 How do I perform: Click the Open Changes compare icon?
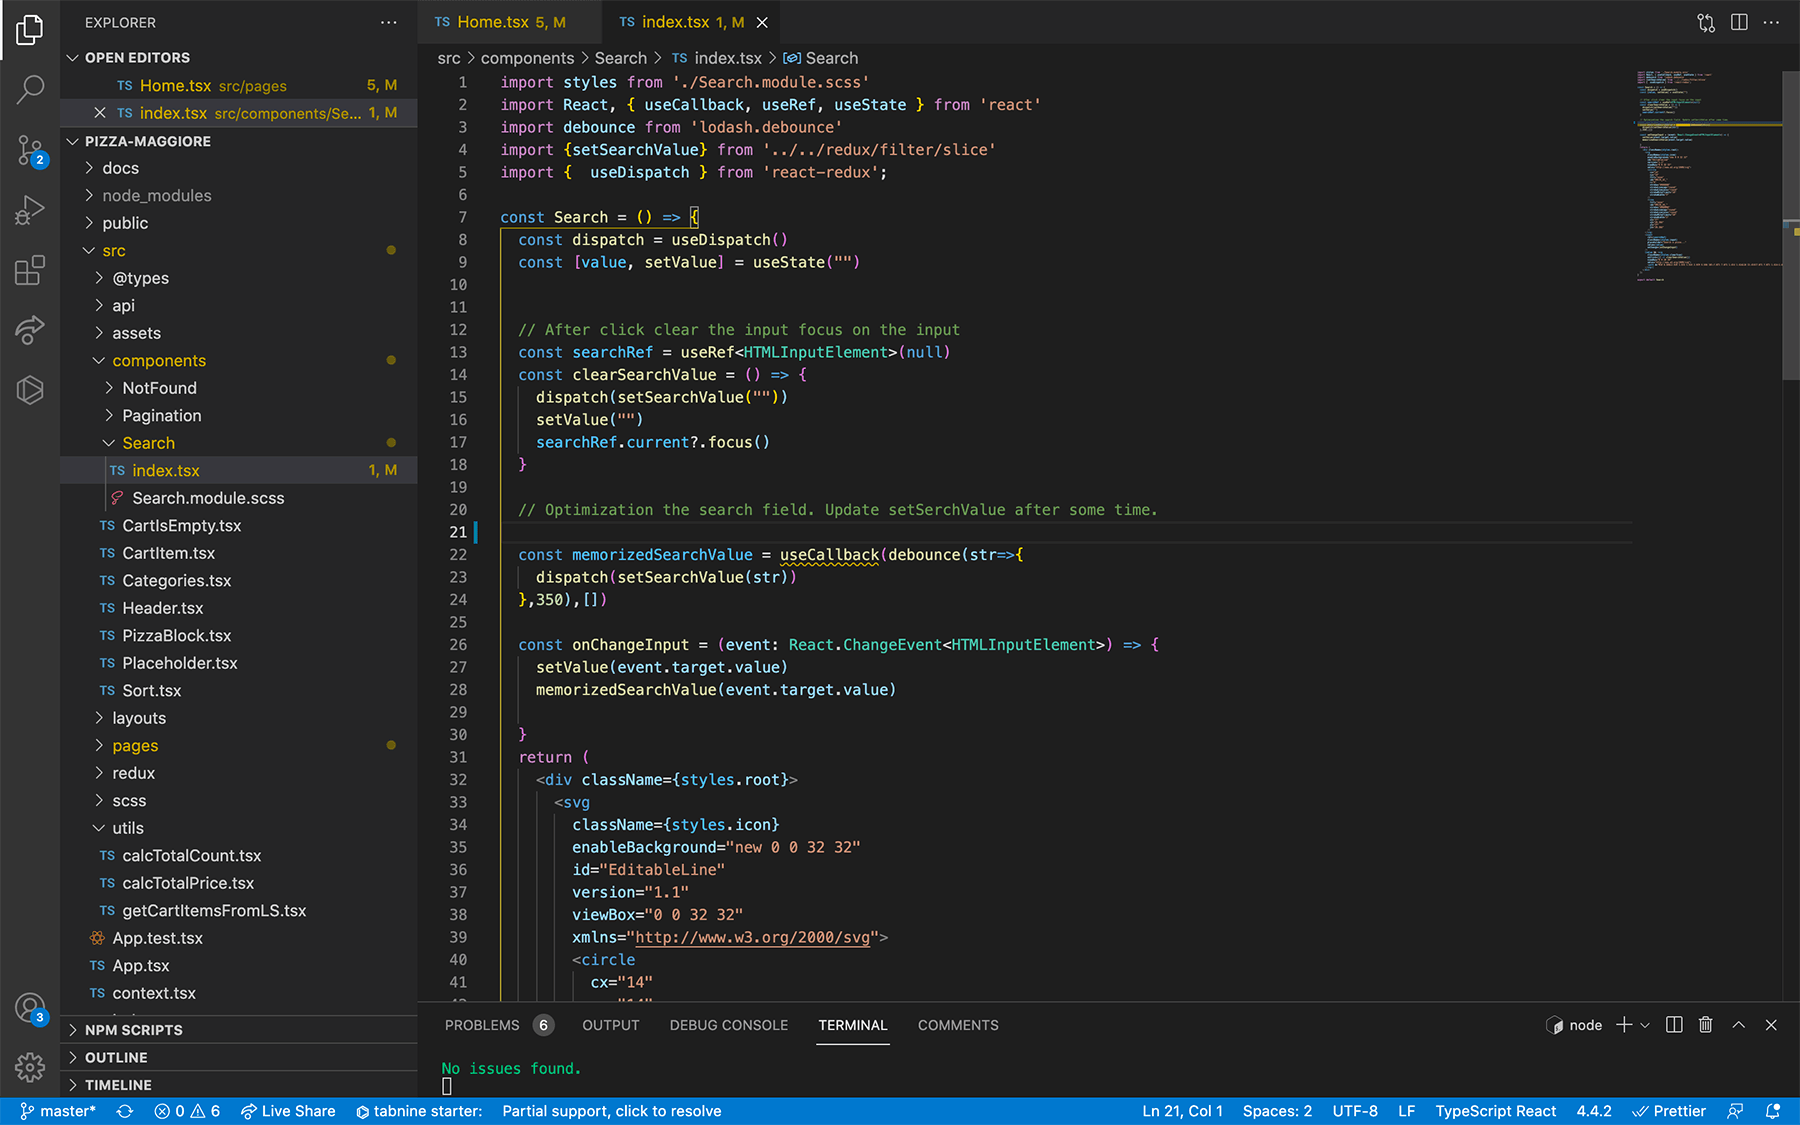[1706, 22]
